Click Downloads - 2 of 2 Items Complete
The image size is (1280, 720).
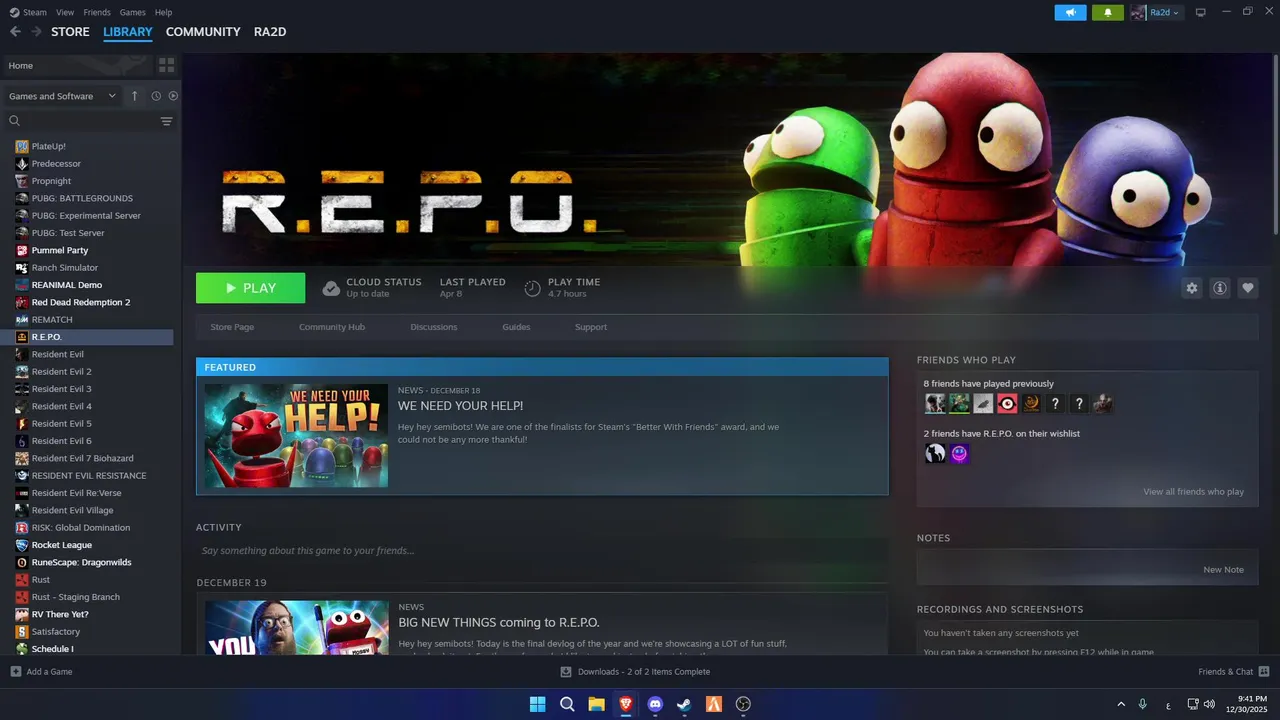coord(644,672)
